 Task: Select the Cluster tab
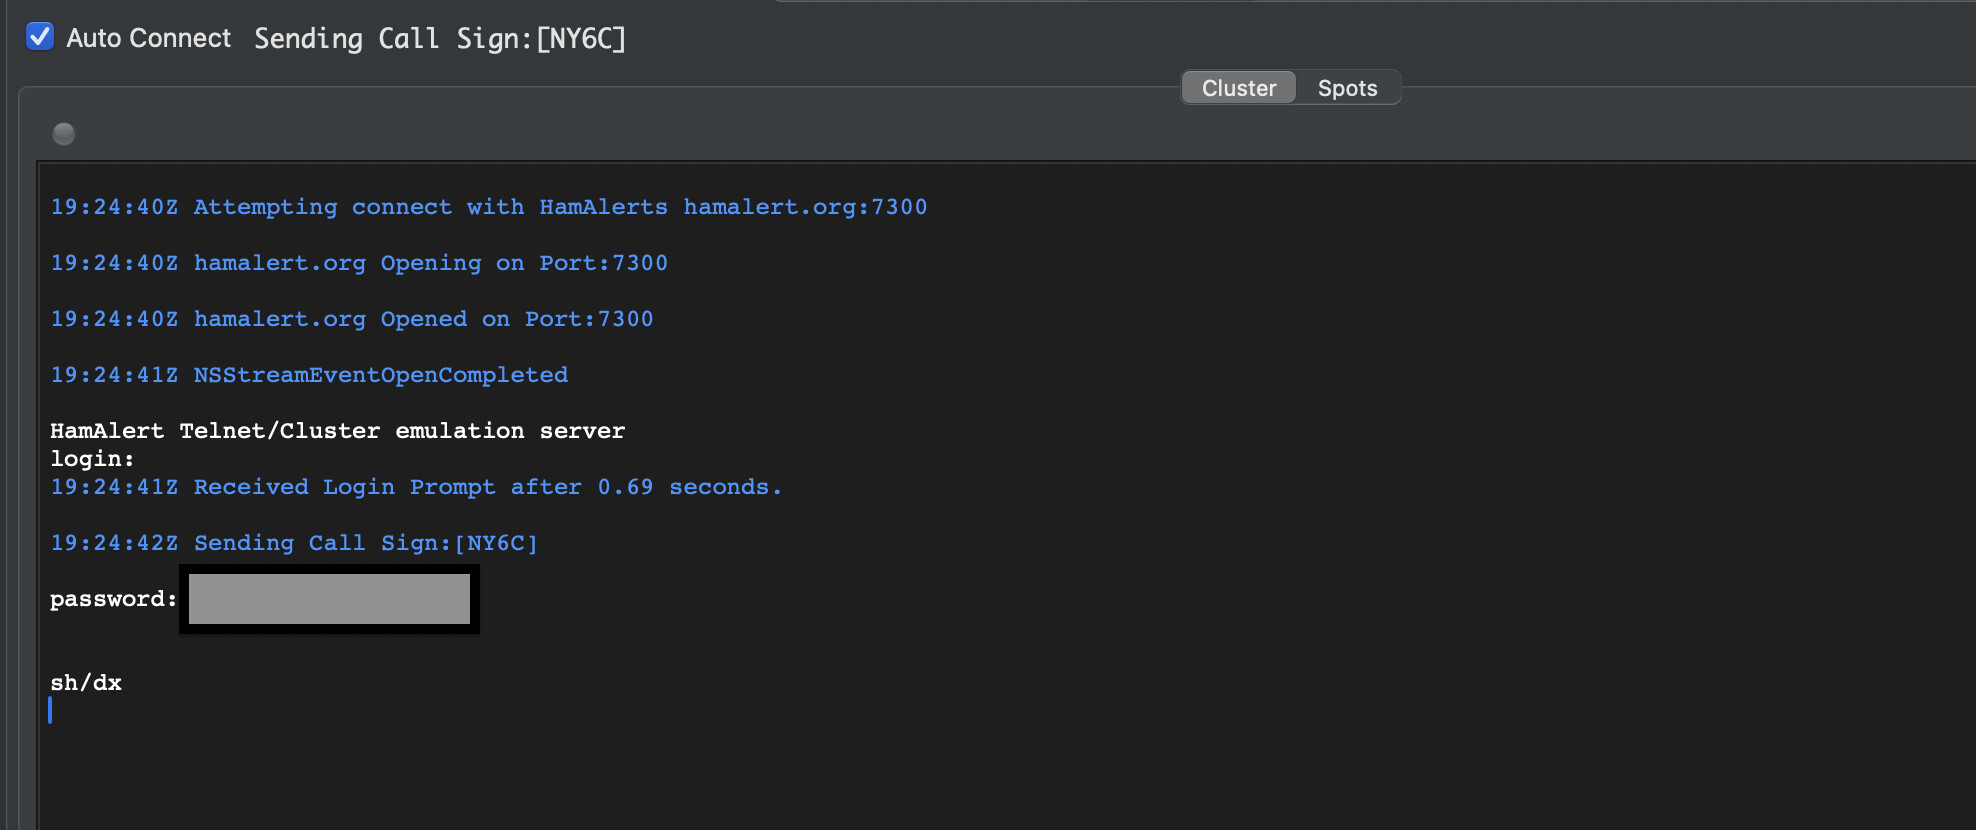(1238, 88)
